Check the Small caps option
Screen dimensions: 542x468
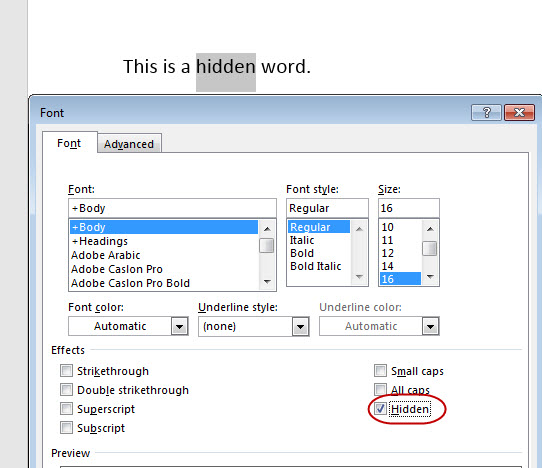point(380,371)
